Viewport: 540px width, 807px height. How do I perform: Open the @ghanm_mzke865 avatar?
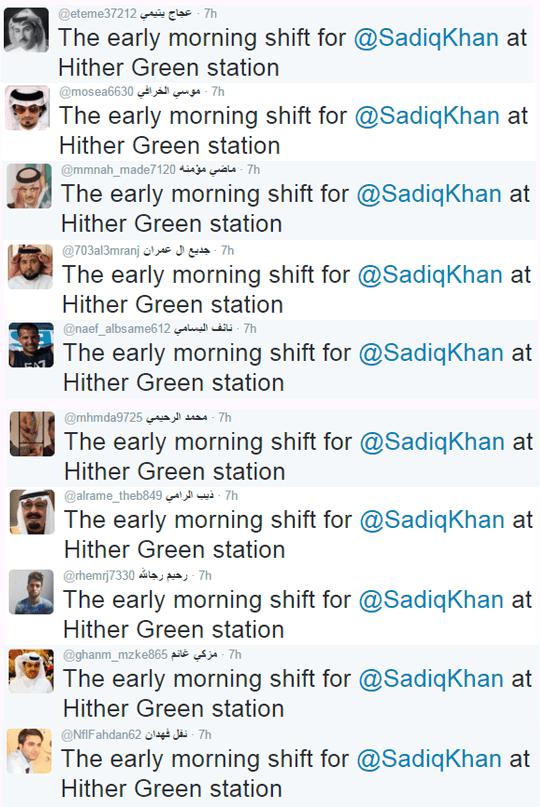(31, 671)
